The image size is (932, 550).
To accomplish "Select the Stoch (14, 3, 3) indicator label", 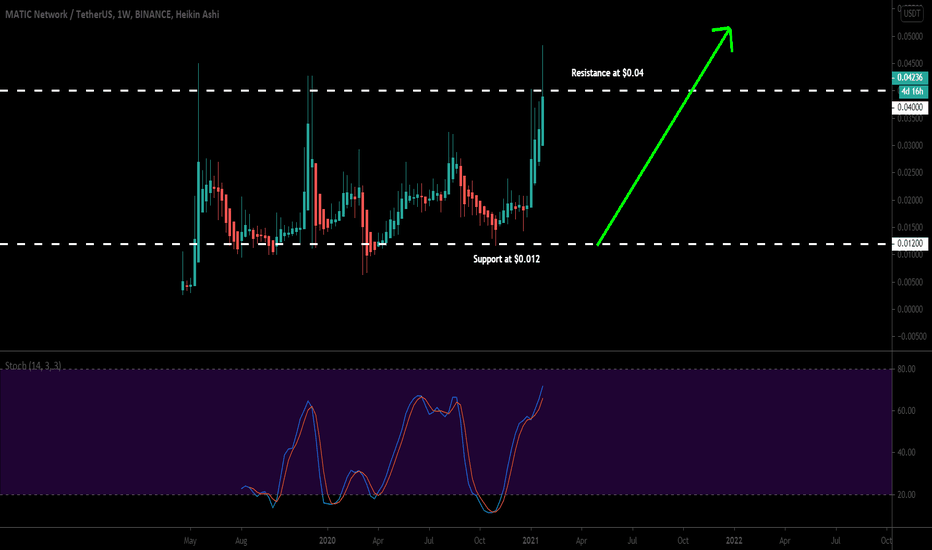I will point(33,366).
